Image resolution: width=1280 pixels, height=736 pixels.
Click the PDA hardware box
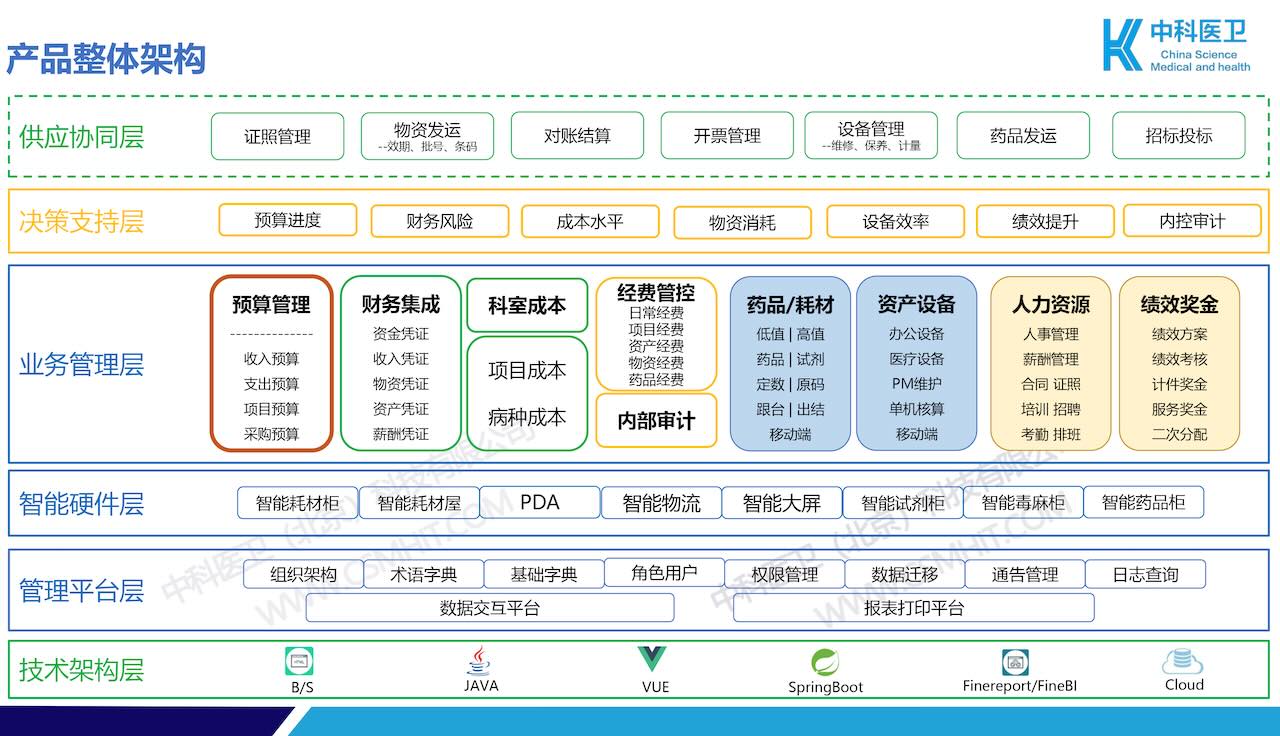tap(540, 502)
